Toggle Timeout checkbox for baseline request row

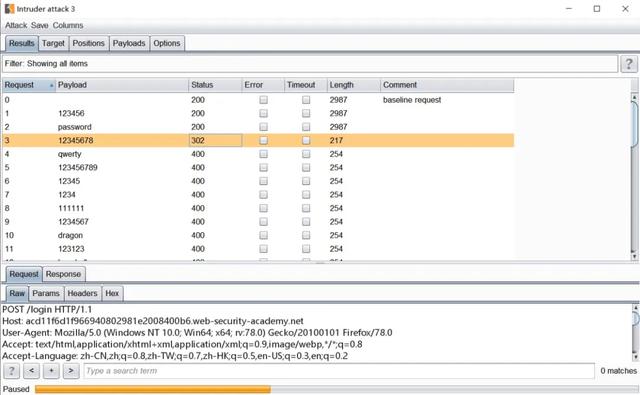[x=306, y=100]
